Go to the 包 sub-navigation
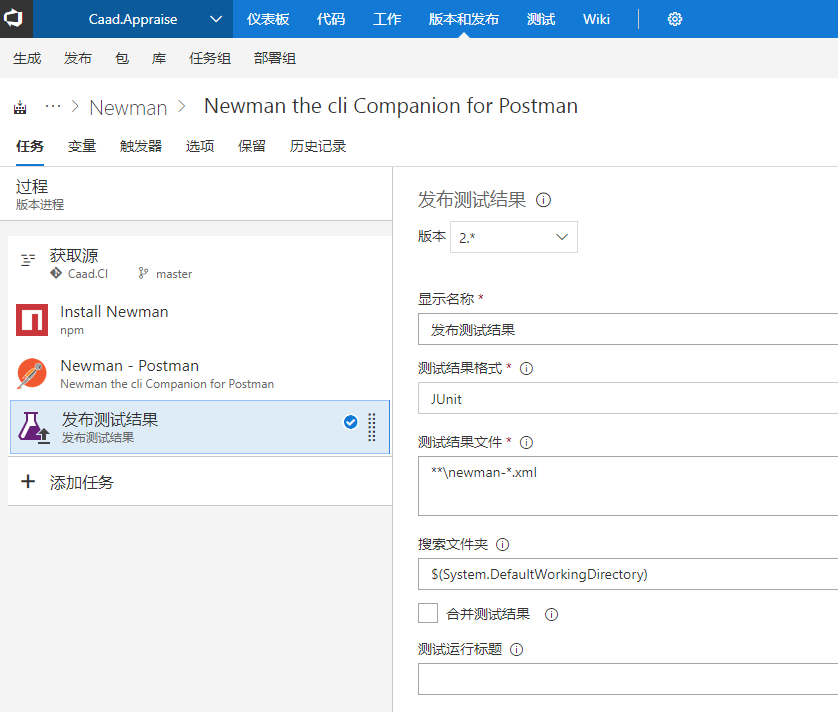Screen dimensions: 838x712 point(122,58)
